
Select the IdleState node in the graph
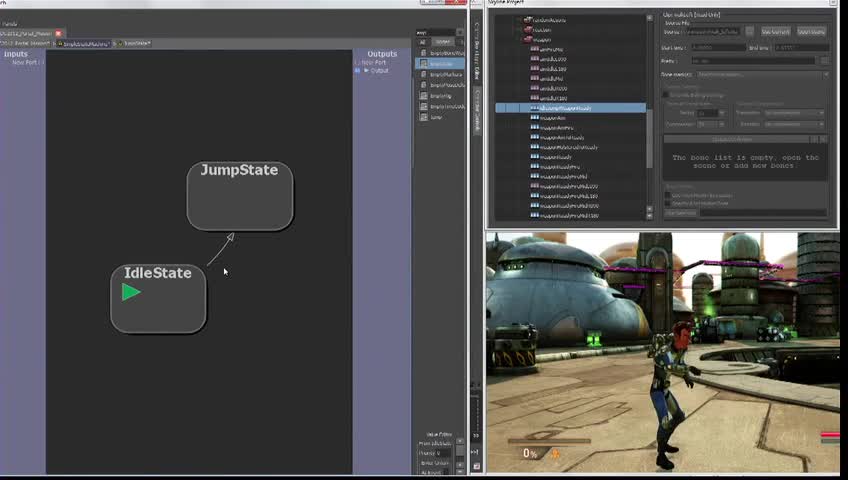point(158,298)
